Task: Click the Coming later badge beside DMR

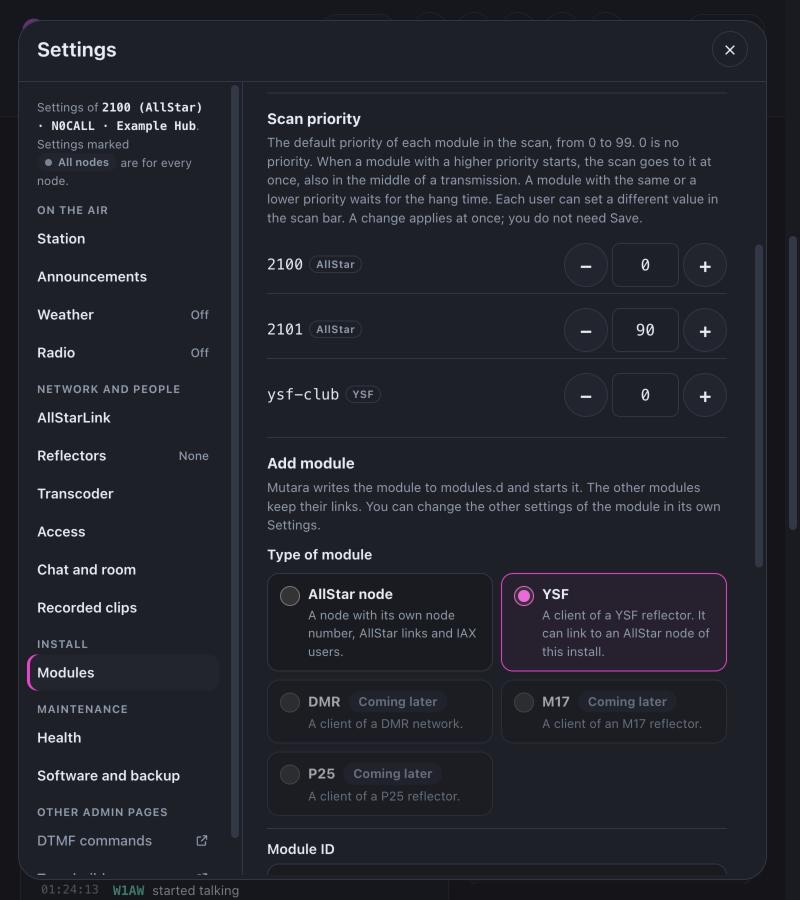Action: [398, 701]
